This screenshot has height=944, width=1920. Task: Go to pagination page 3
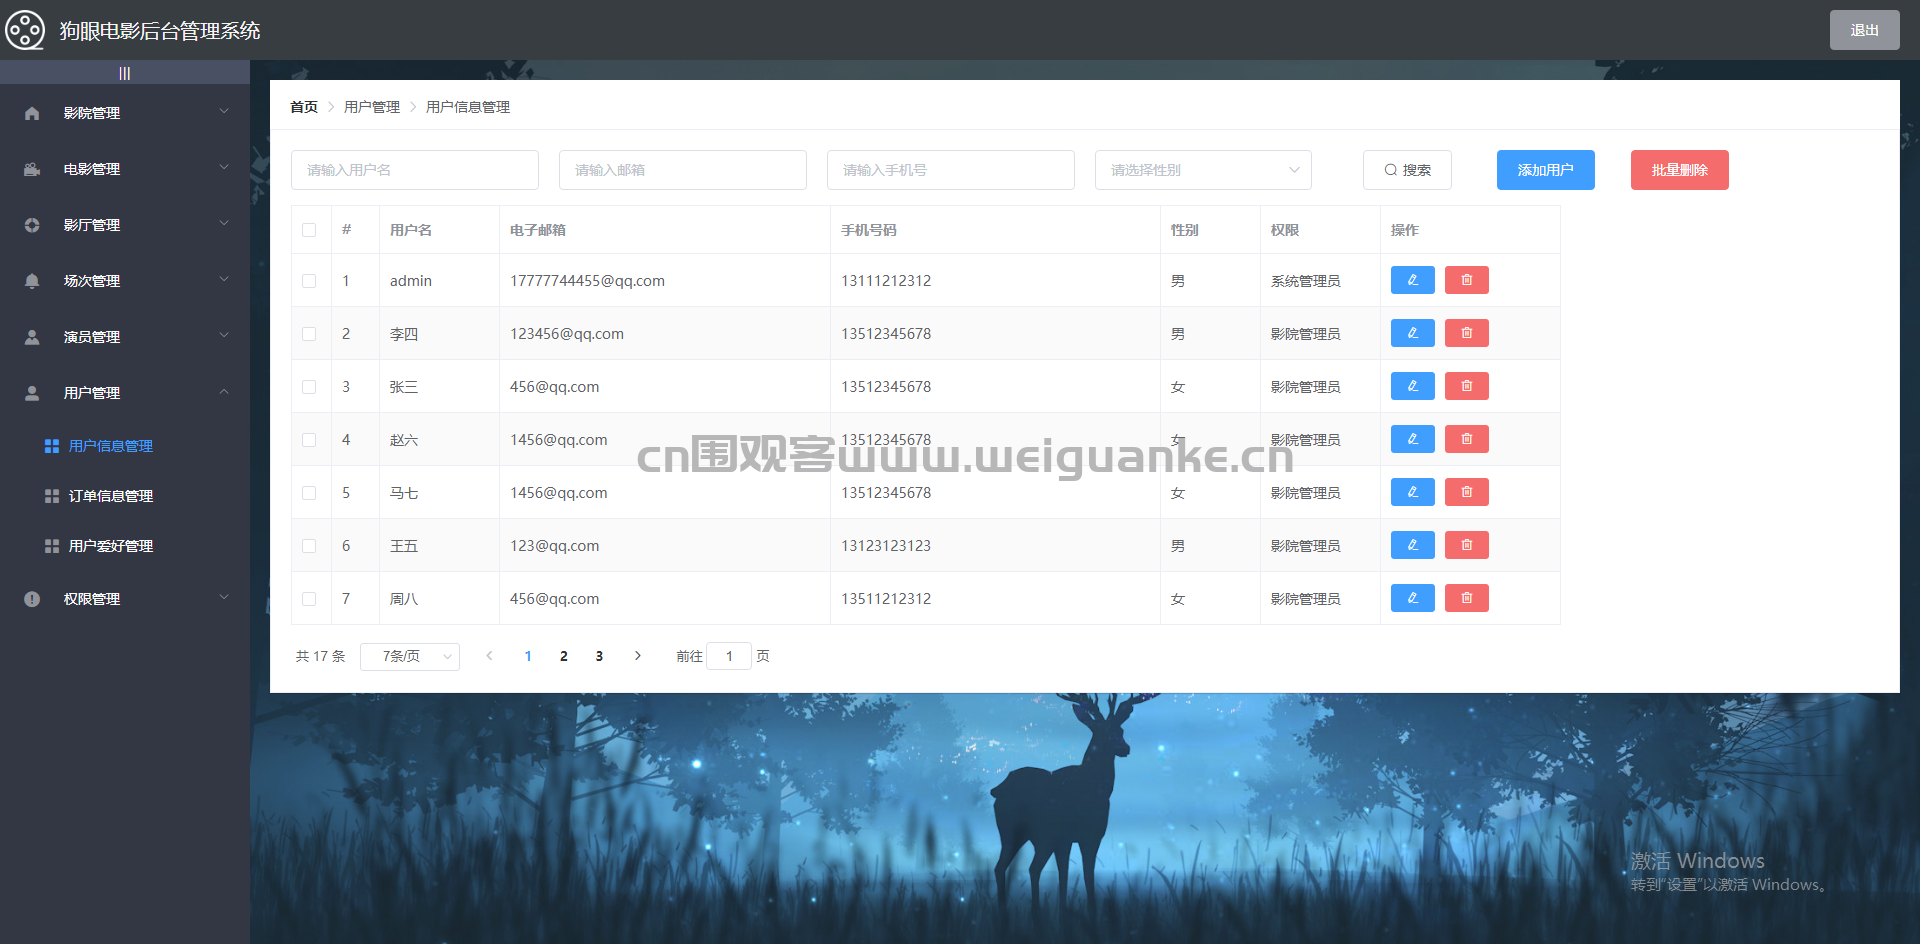[x=599, y=656]
